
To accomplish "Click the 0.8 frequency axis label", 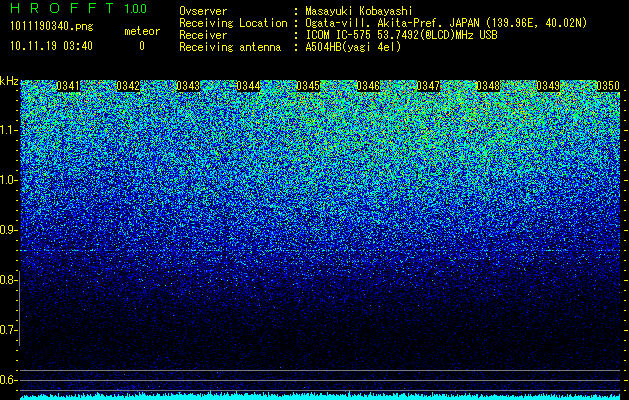I will click(x=8, y=280).
